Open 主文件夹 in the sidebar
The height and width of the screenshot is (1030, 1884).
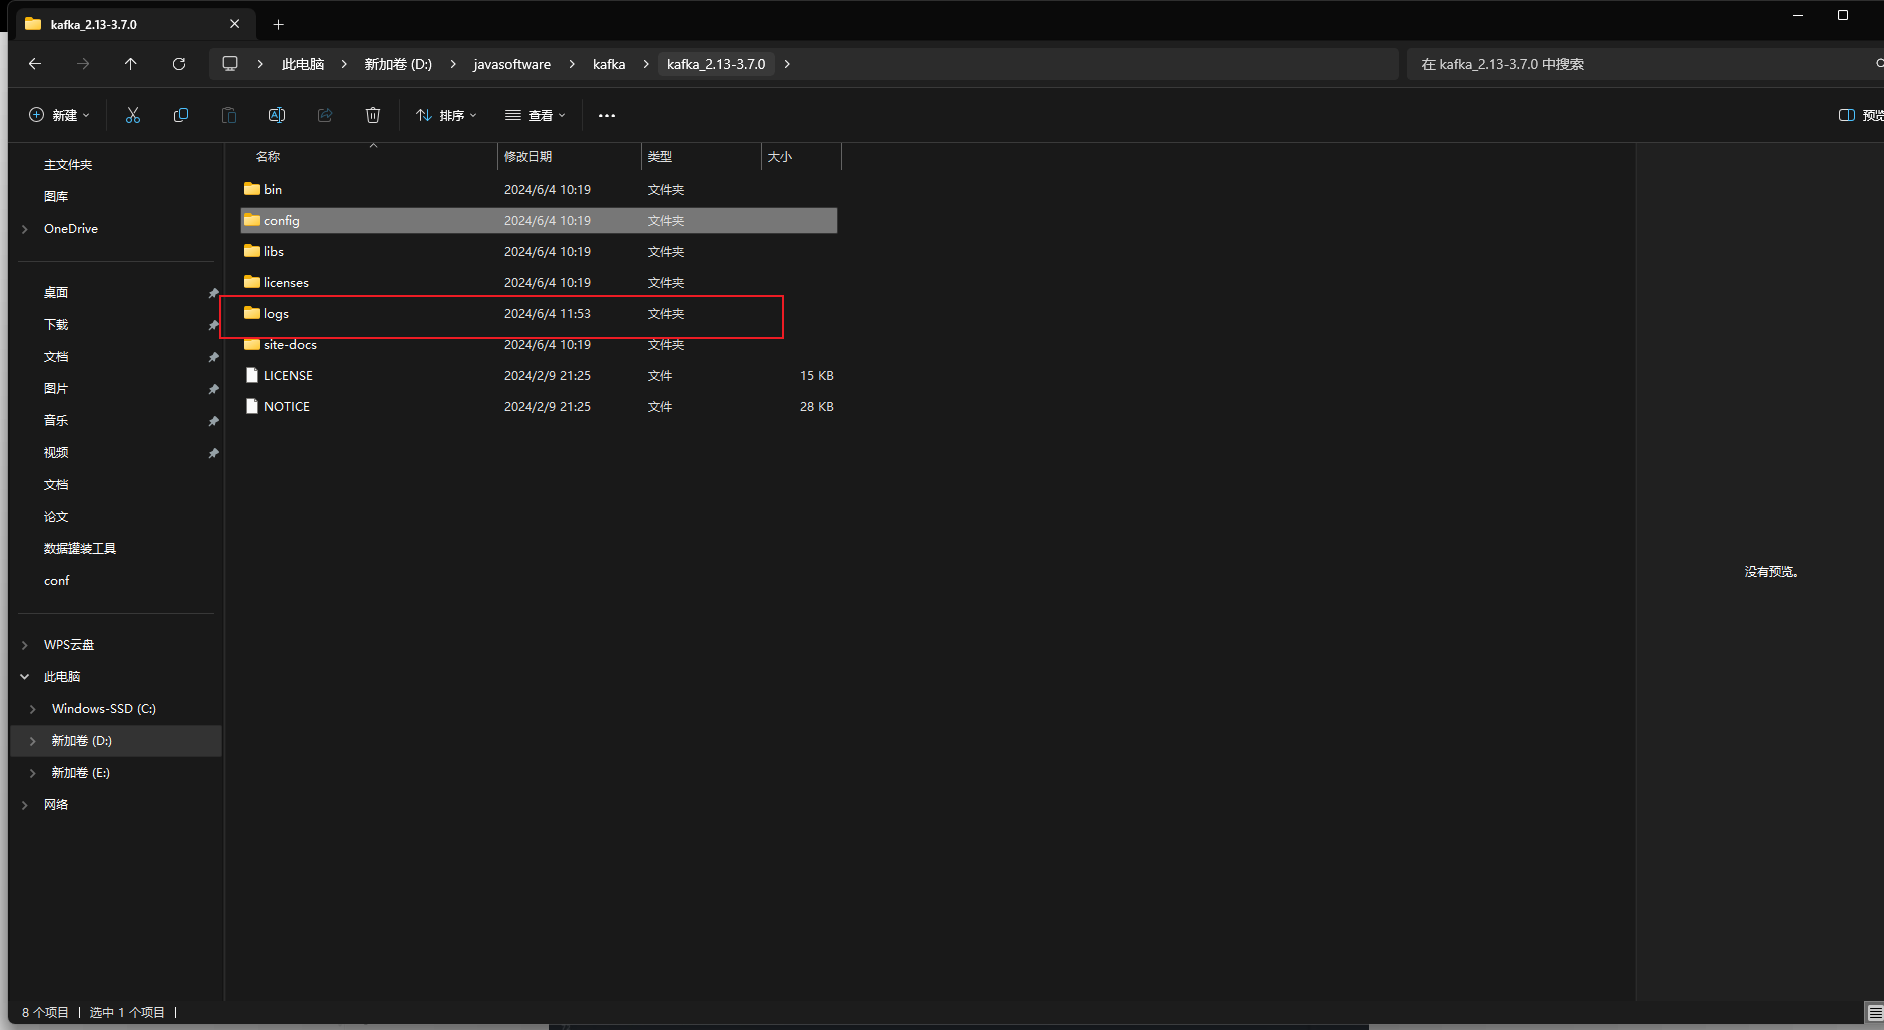[68, 165]
